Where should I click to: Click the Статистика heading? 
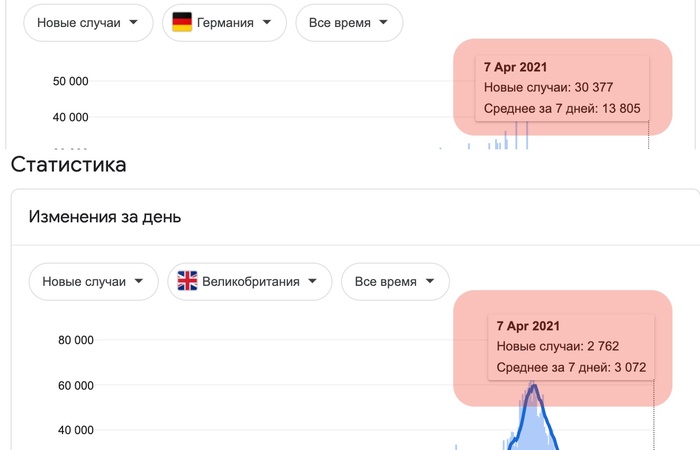click(x=69, y=164)
